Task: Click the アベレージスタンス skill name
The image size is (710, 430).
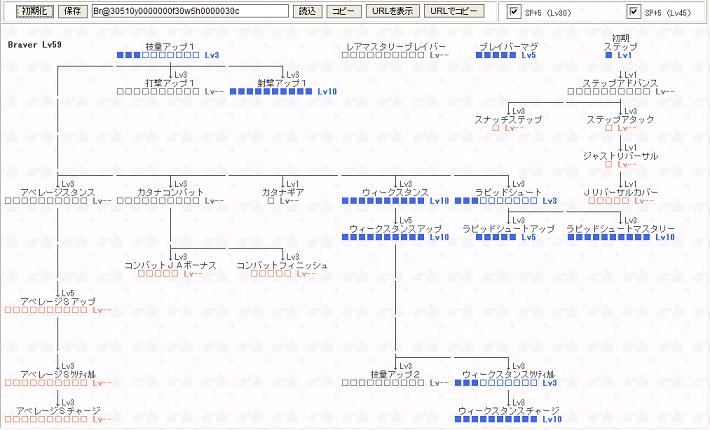Action: click(58, 192)
